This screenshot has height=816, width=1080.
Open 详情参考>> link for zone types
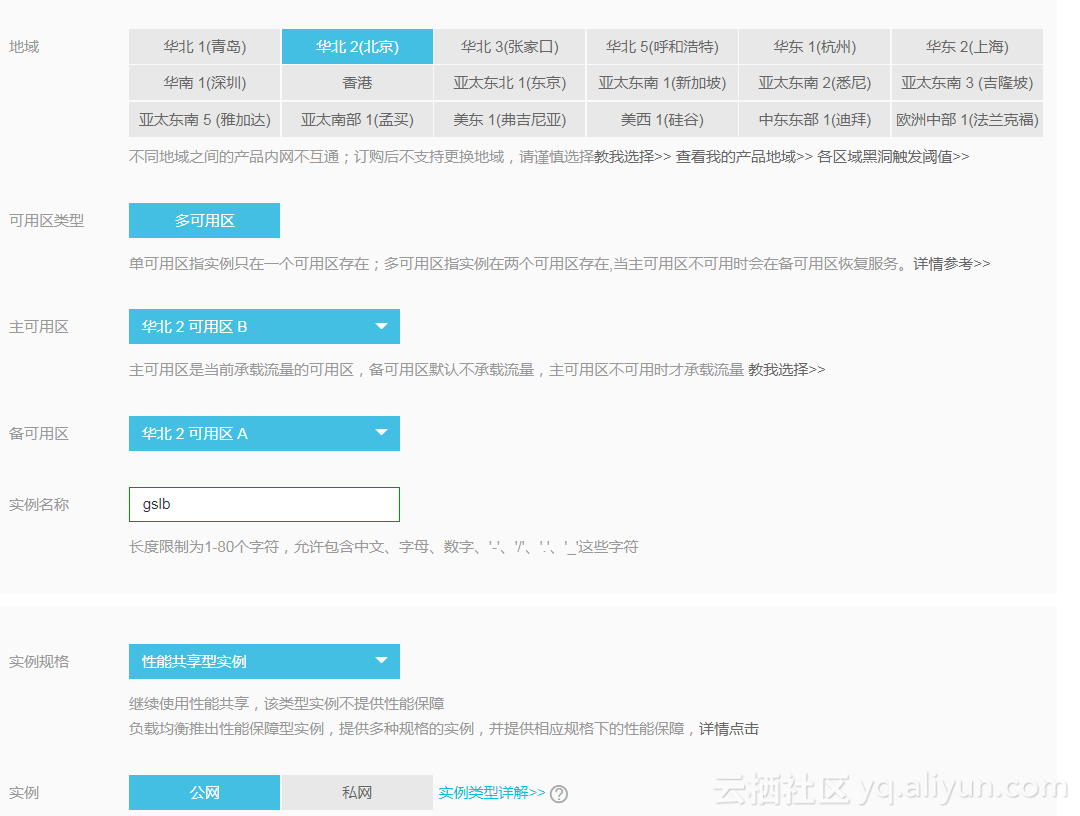[952, 264]
